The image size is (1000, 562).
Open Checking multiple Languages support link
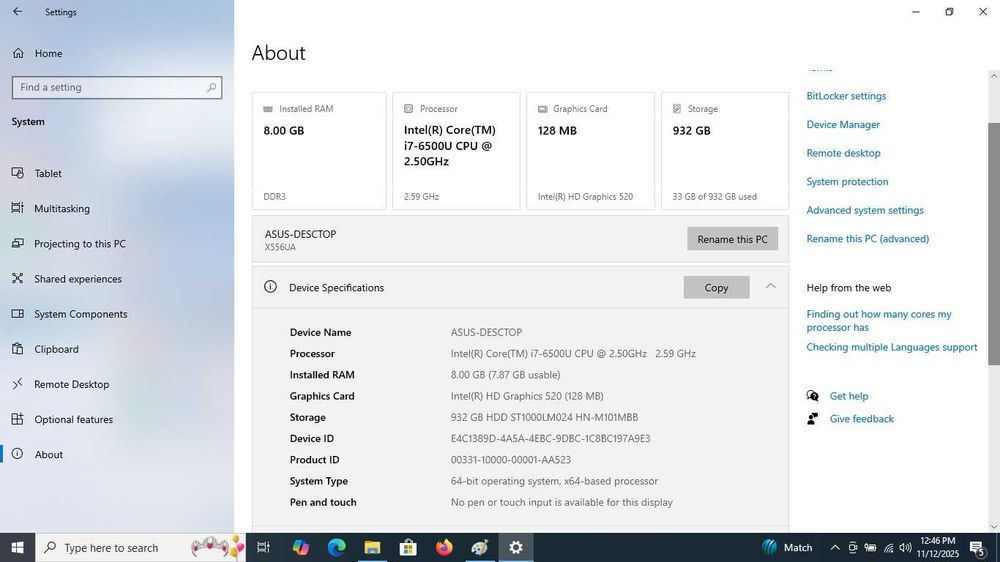(x=892, y=347)
